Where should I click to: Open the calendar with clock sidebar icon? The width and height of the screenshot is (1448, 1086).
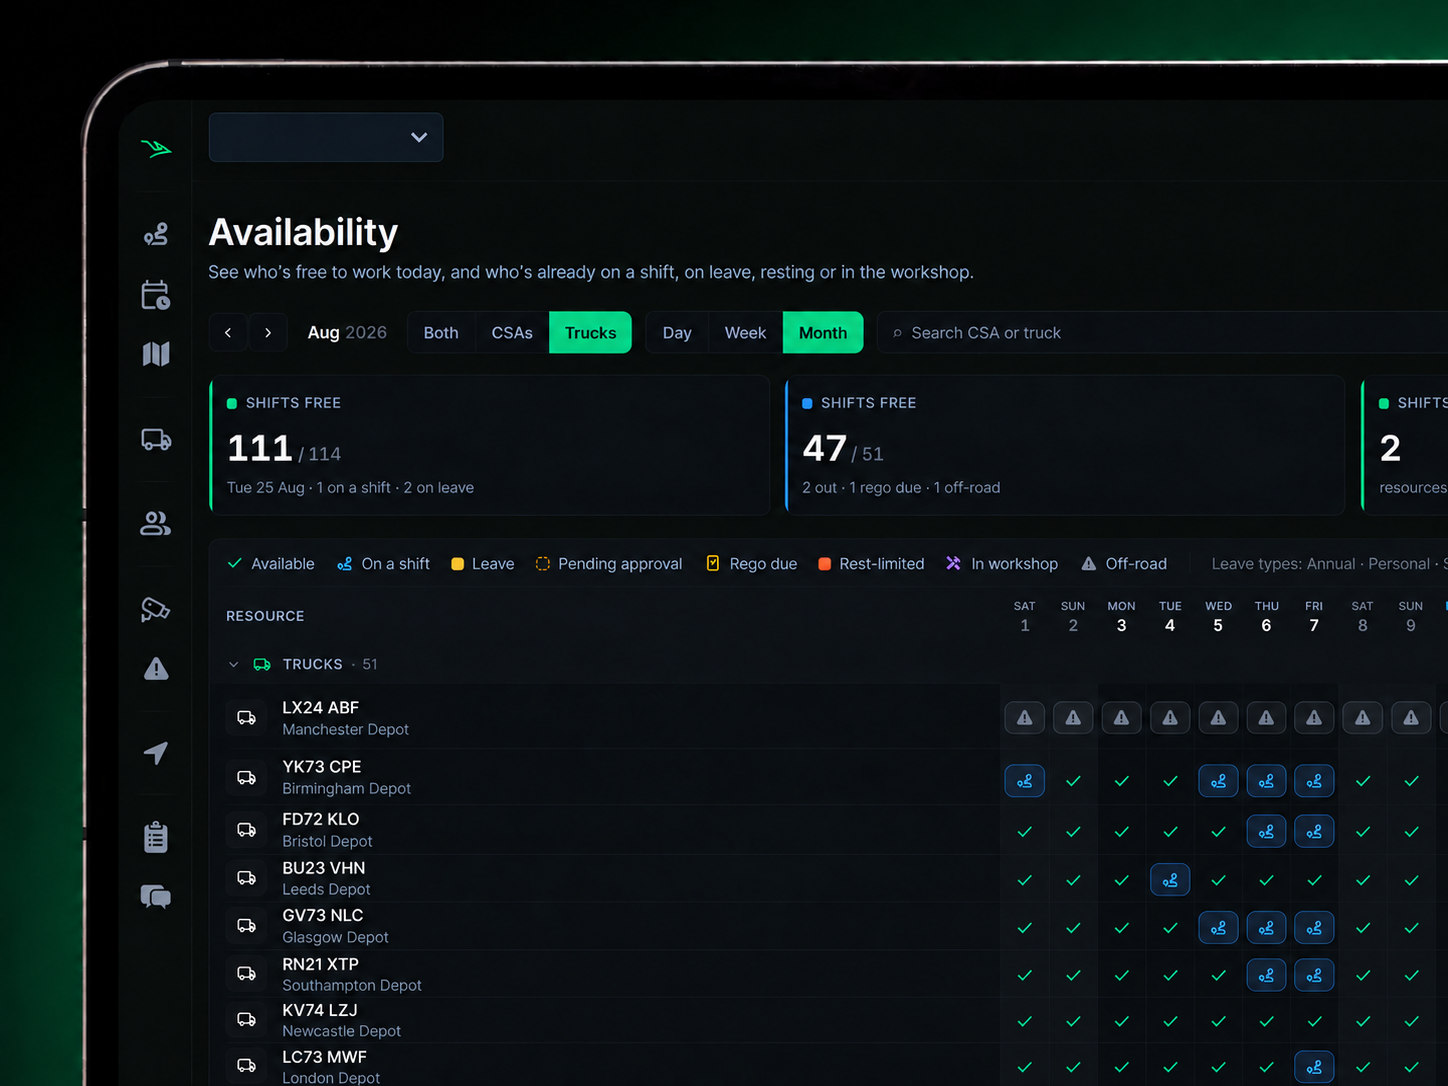156,295
